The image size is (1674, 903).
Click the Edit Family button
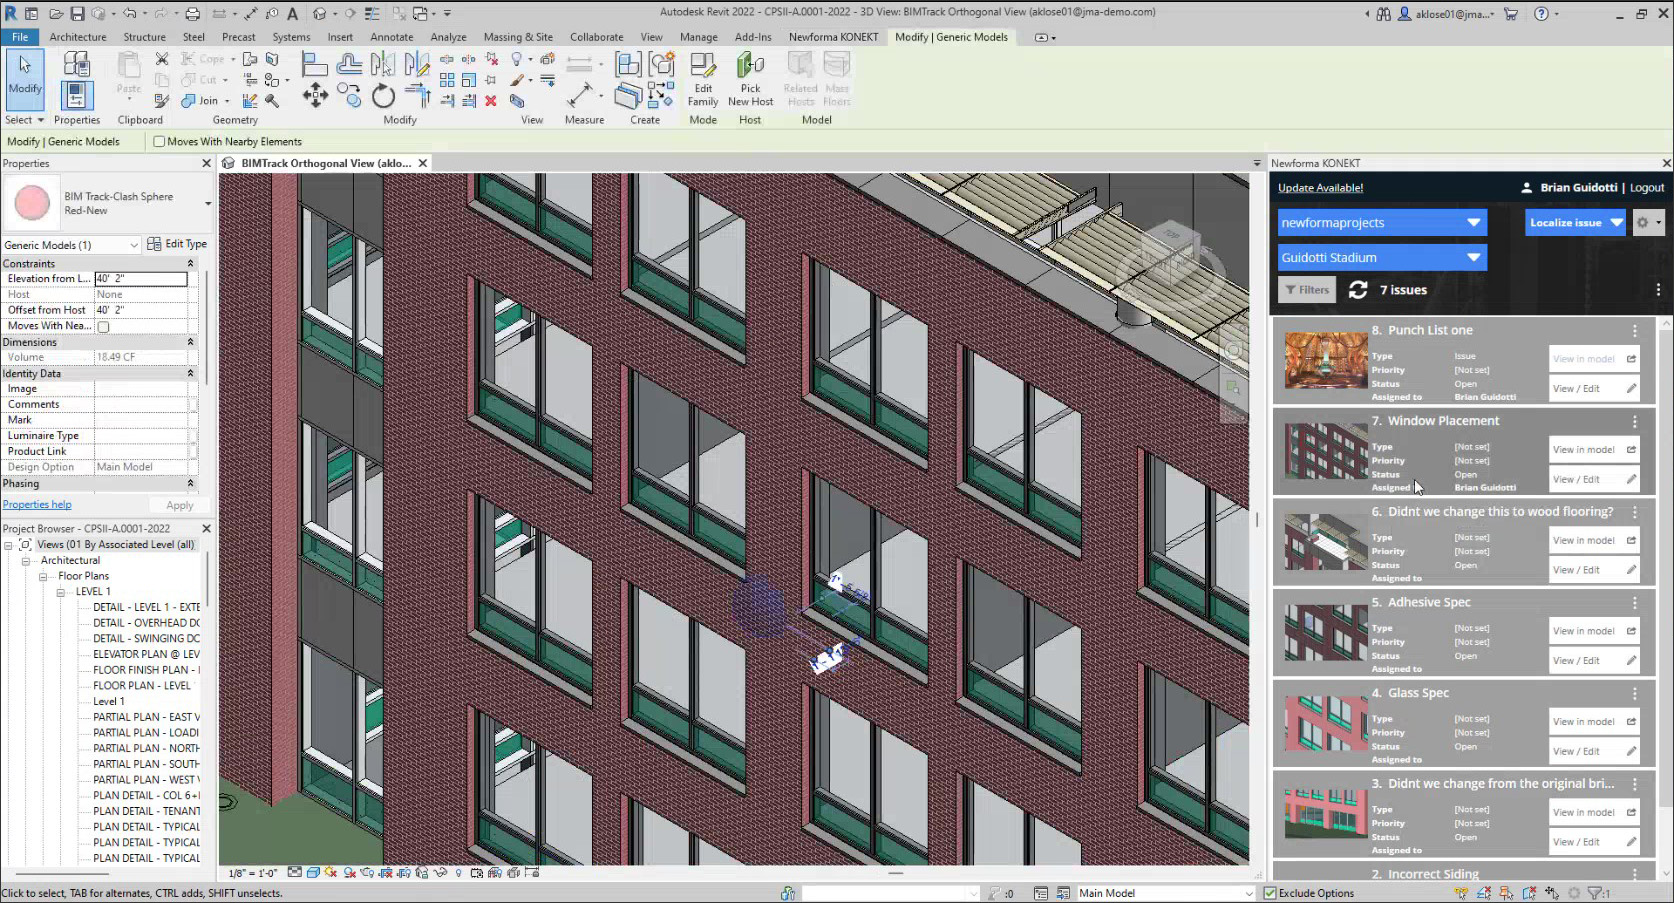click(x=703, y=80)
